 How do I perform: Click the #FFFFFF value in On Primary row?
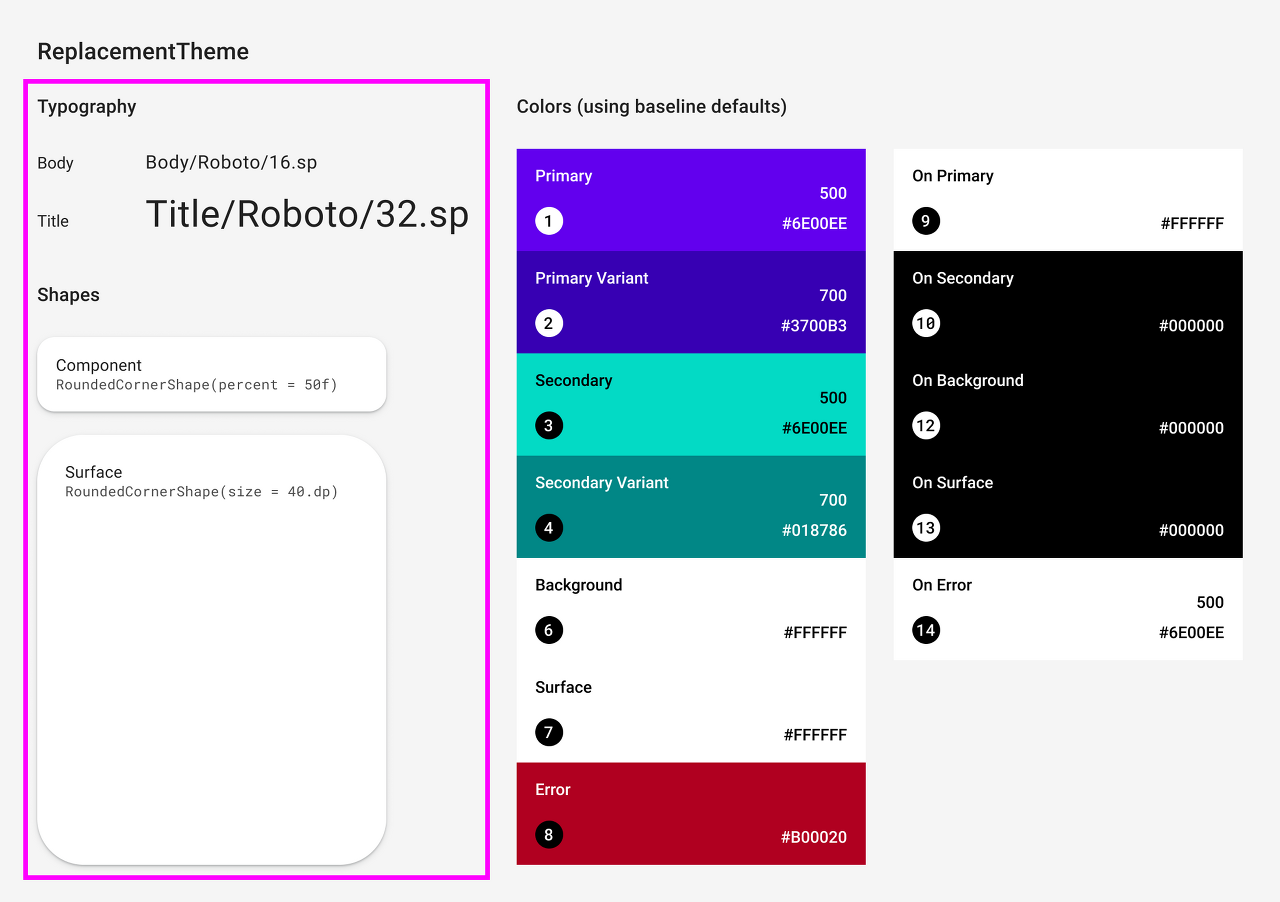click(x=1192, y=224)
